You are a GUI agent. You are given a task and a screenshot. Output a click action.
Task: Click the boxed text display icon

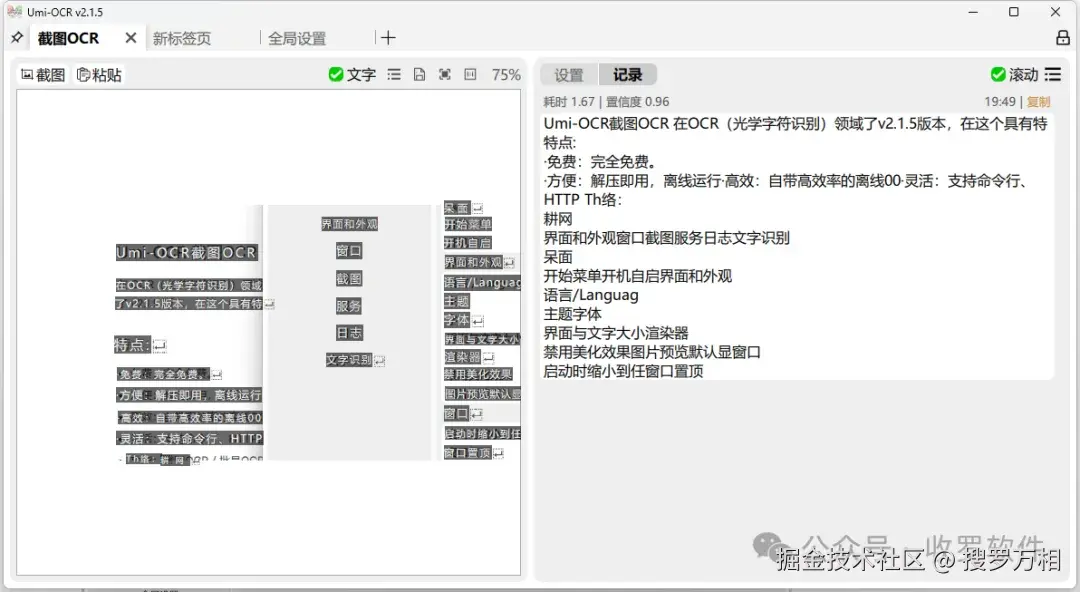(470, 73)
